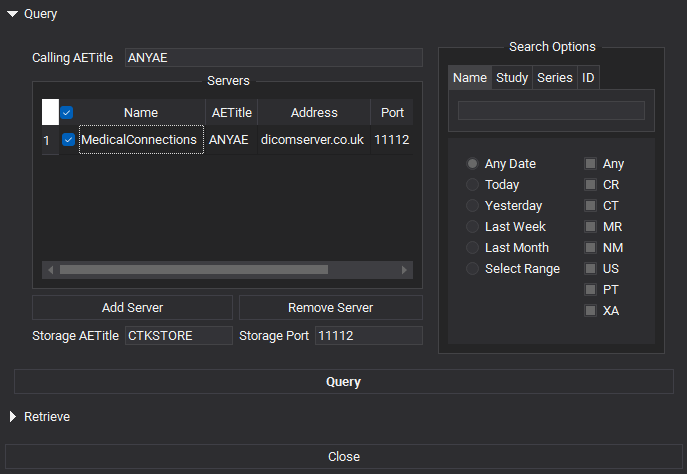Click the Name column header
Image resolution: width=687 pixels, height=474 pixels.
tap(141, 113)
